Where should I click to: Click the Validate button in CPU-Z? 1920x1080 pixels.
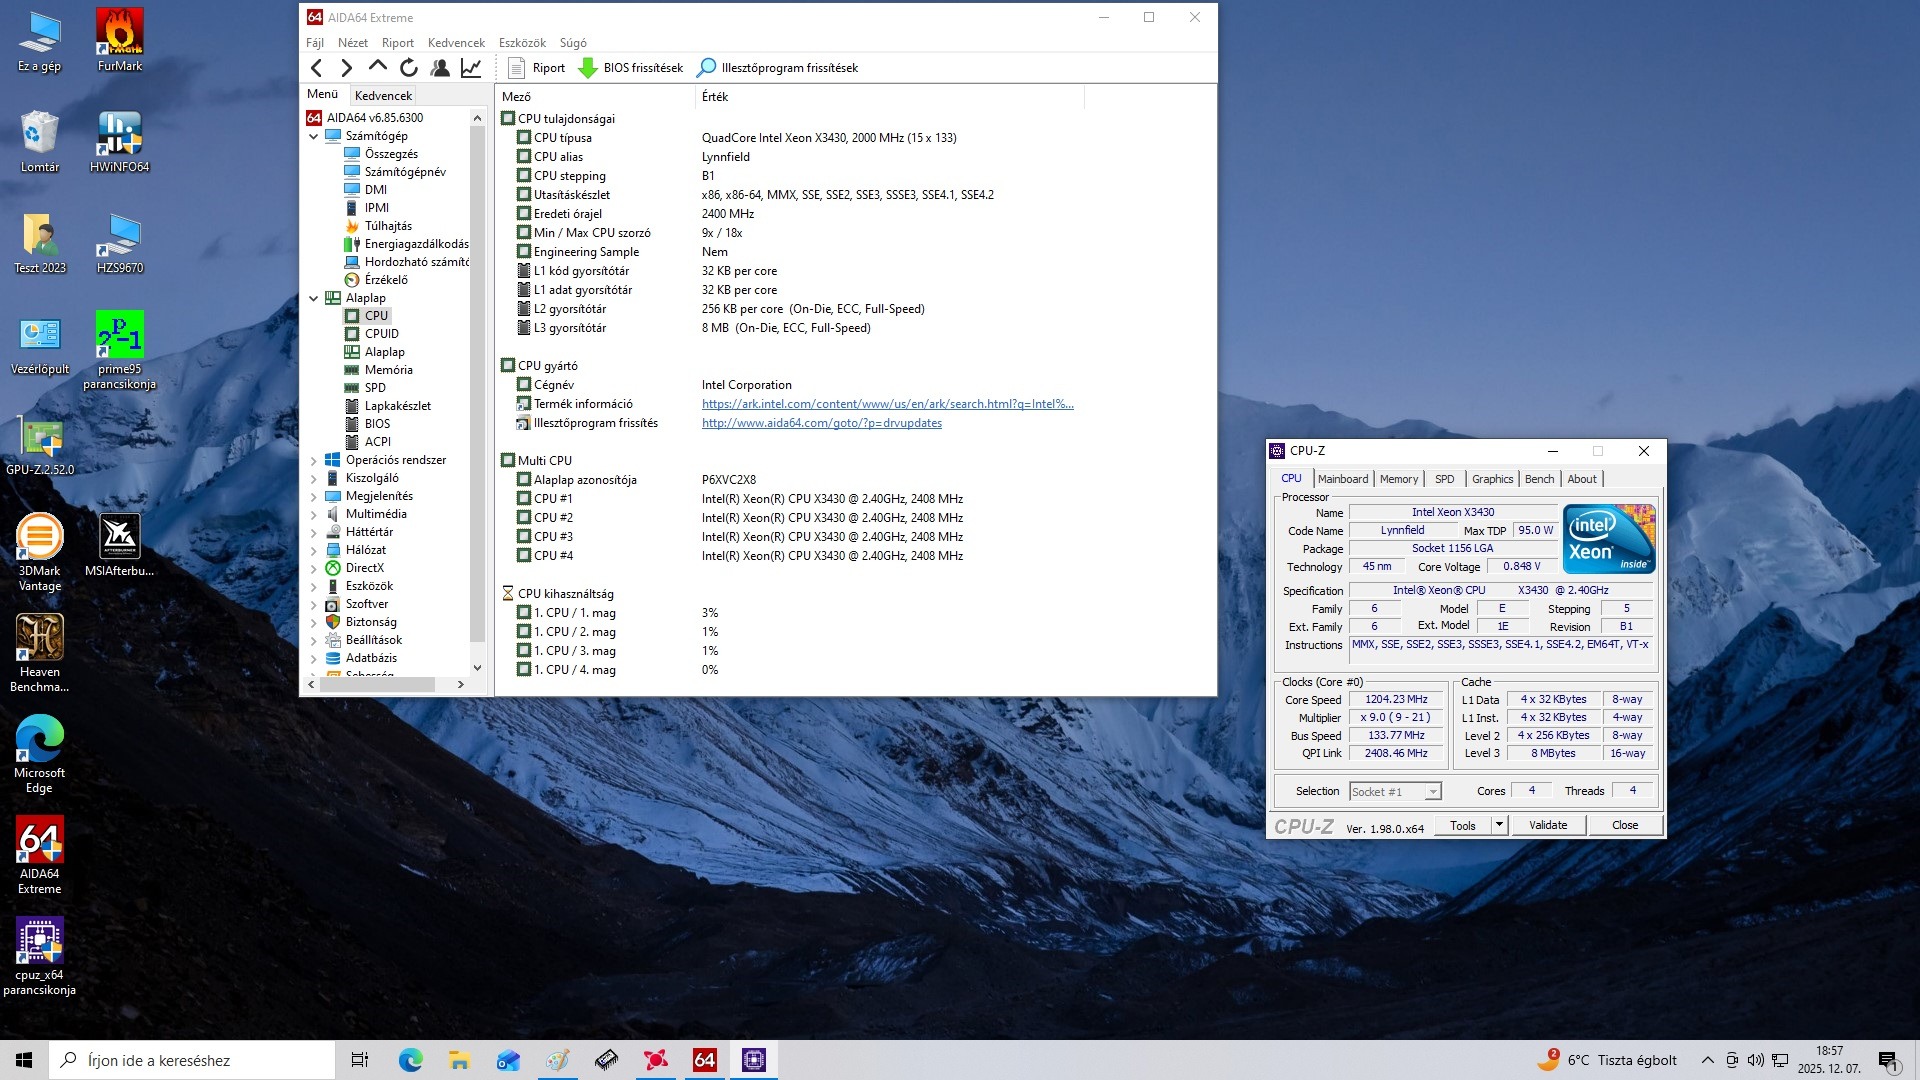point(1547,825)
